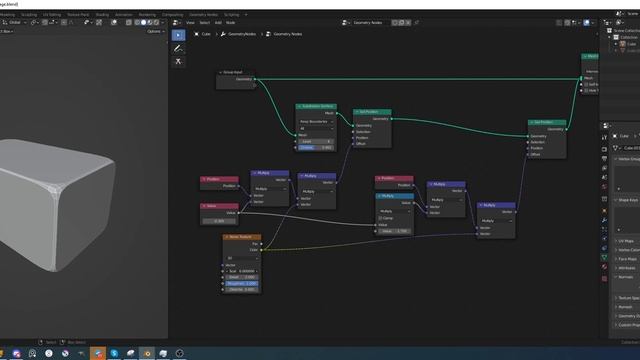Image resolution: width=640 pixels, height=360 pixels.
Task: Switch viewport to wireframe shading
Action: point(137,22)
